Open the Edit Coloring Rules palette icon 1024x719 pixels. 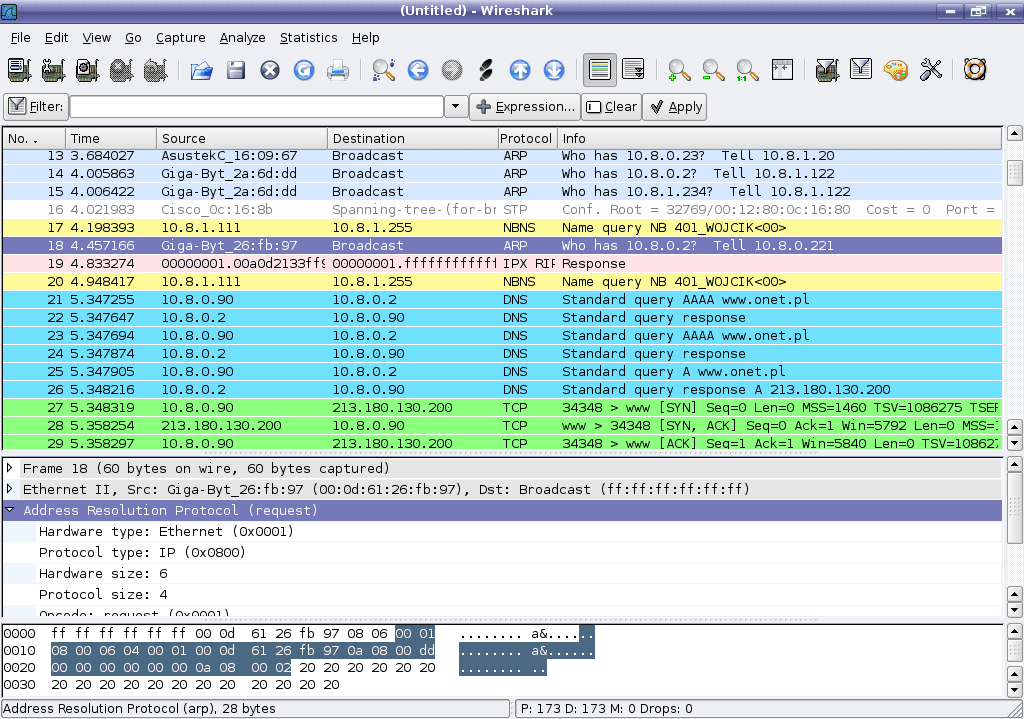(x=897, y=70)
